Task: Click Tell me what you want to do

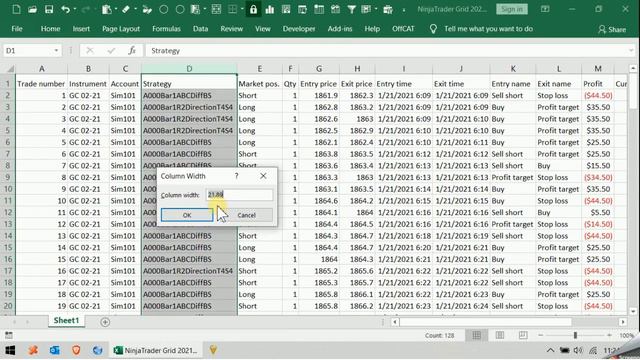Action: pos(488,29)
